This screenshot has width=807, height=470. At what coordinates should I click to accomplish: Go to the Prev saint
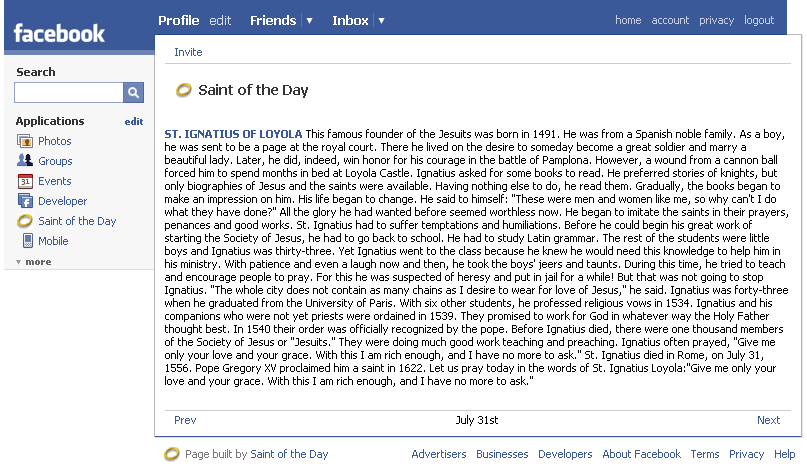[185, 420]
